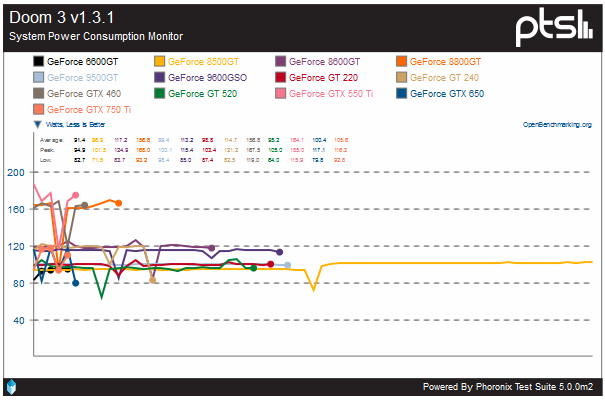Select the GeForce 9600GSO legend label
Screen dimensions: 605x400
tap(208, 78)
